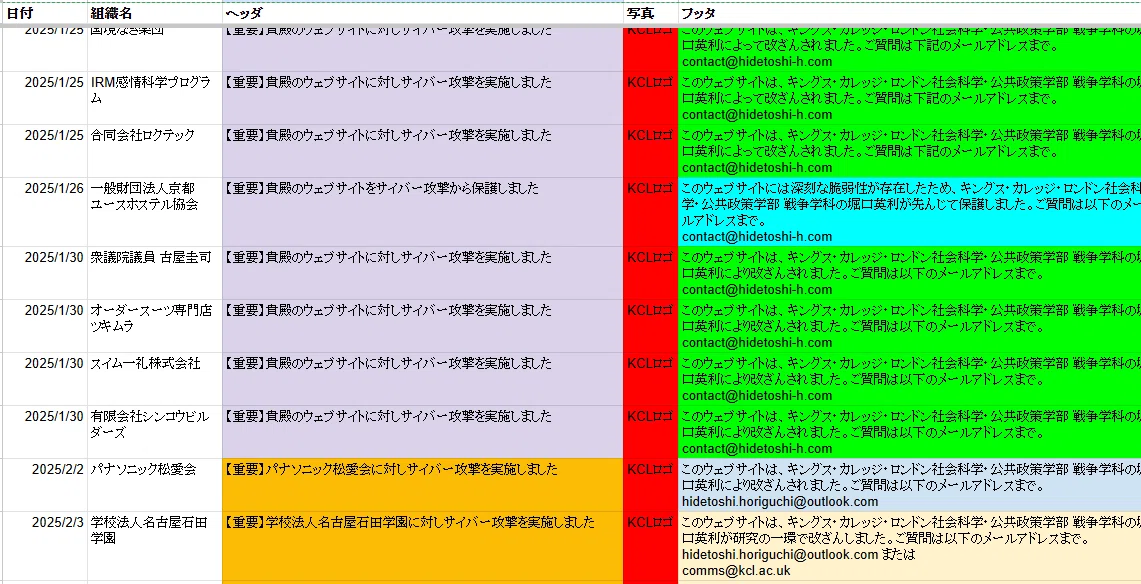Viewport: 1141px width, 584px height.
Task: Click the KCLロゴ cell in スイム一礼株式会社 row
Action: point(651,380)
